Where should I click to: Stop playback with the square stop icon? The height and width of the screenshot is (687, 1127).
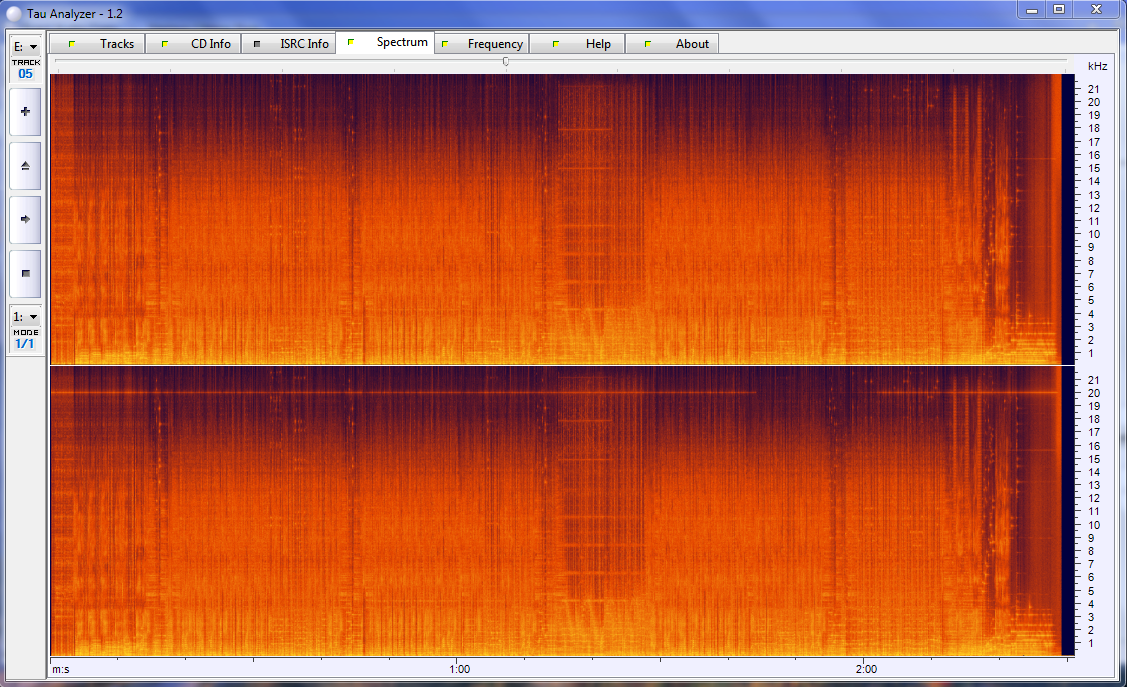tap(24, 274)
